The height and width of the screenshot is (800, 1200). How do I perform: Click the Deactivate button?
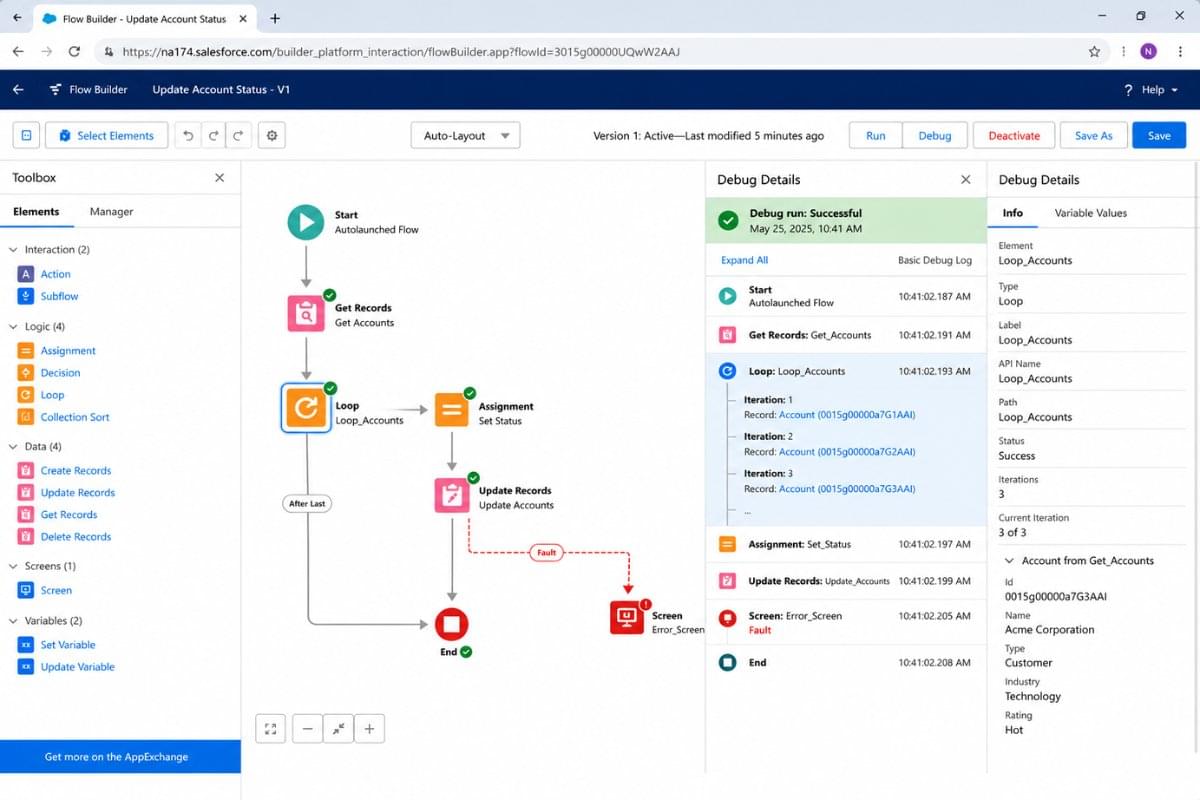coord(1014,136)
